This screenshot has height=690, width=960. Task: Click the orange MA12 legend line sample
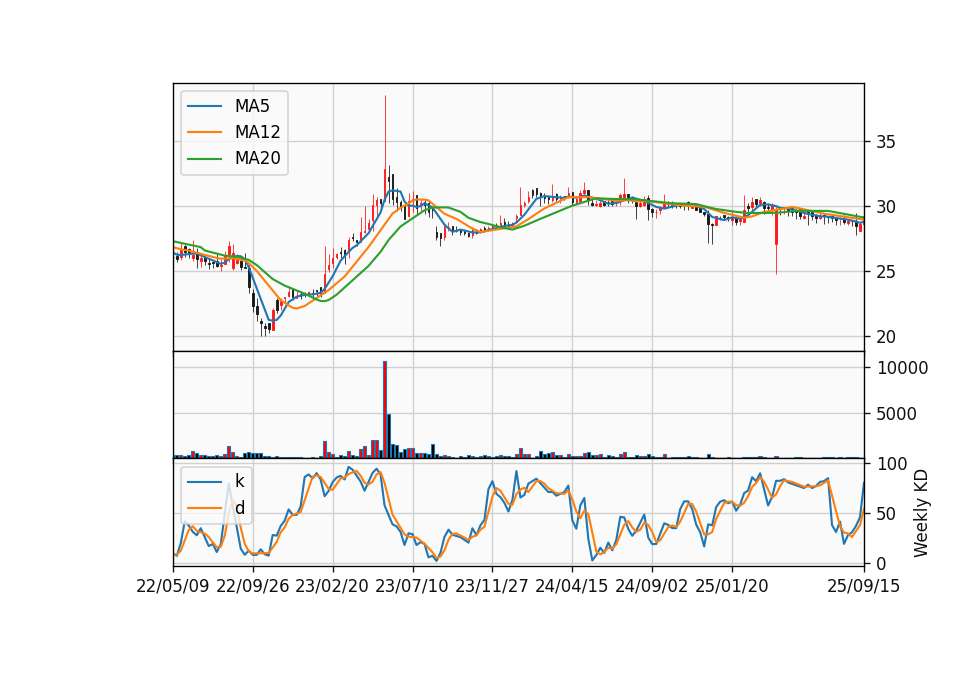[204, 132]
